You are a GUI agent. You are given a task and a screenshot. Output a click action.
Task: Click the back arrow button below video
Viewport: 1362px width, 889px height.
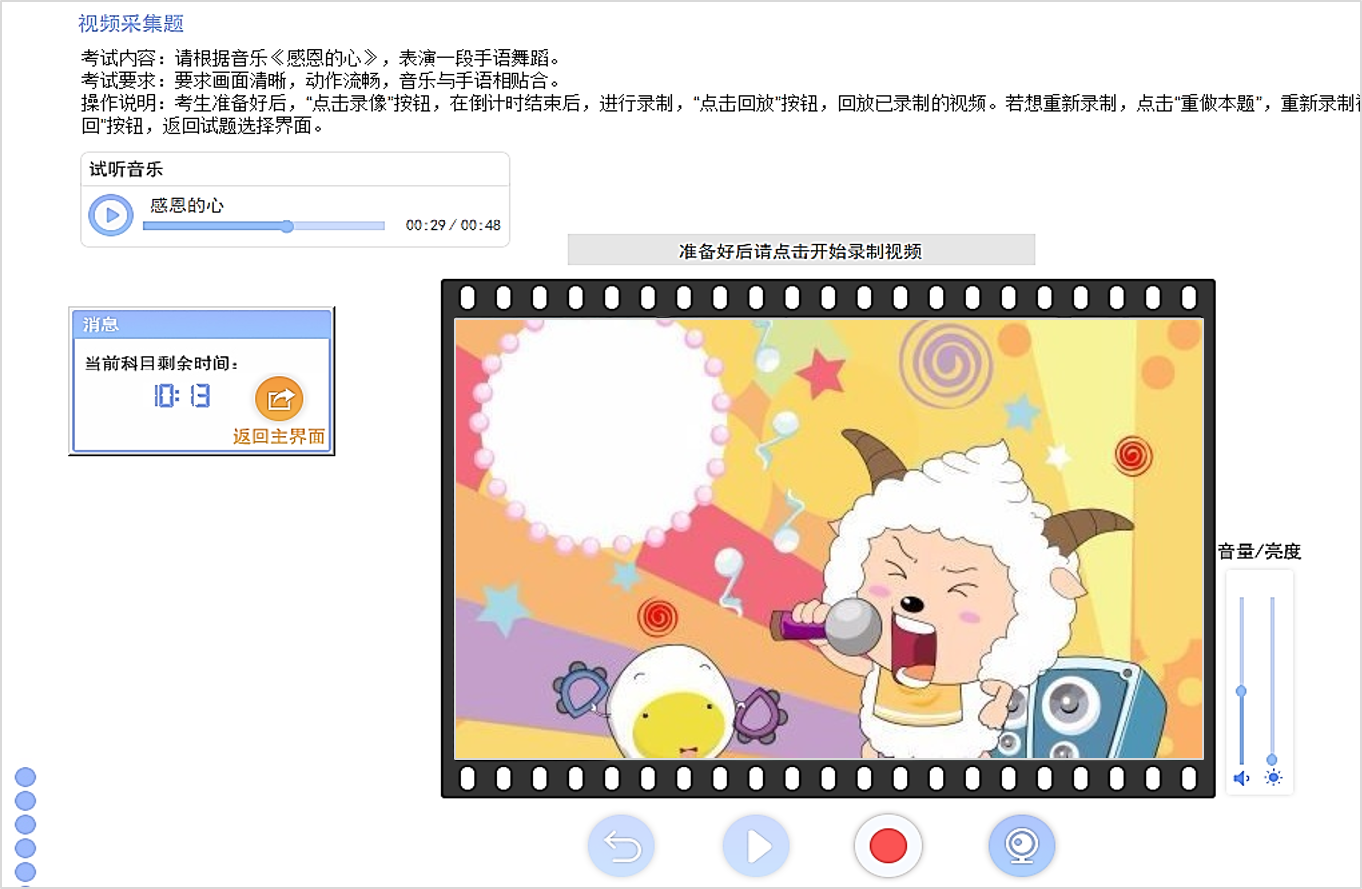pyautogui.click(x=621, y=846)
